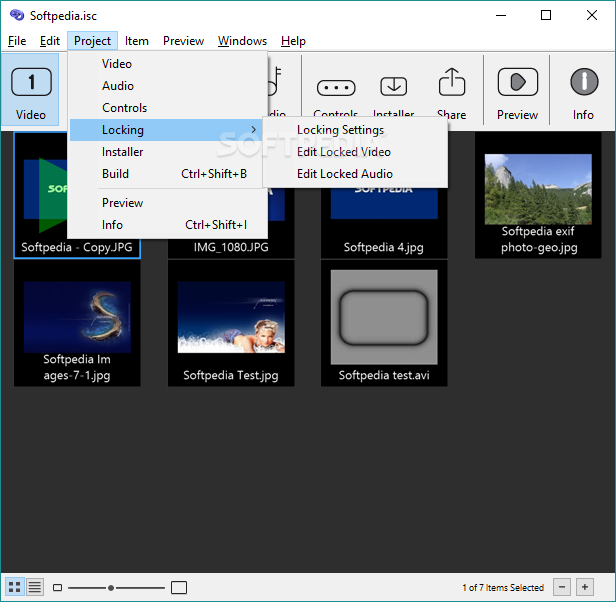The height and width of the screenshot is (602, 616).
Task: Open the Help menu
Action: (293, 41)
